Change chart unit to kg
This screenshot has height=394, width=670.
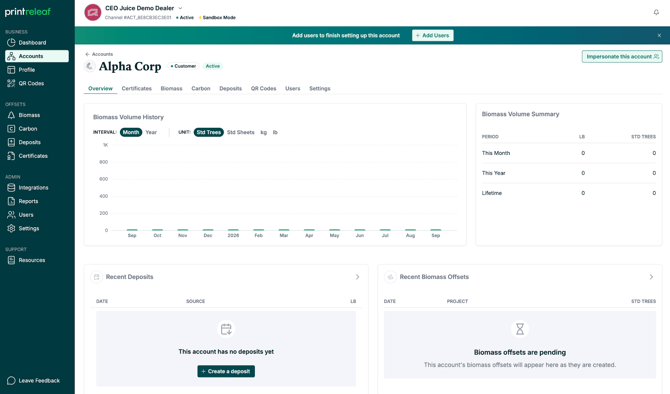tap(264, 132)
